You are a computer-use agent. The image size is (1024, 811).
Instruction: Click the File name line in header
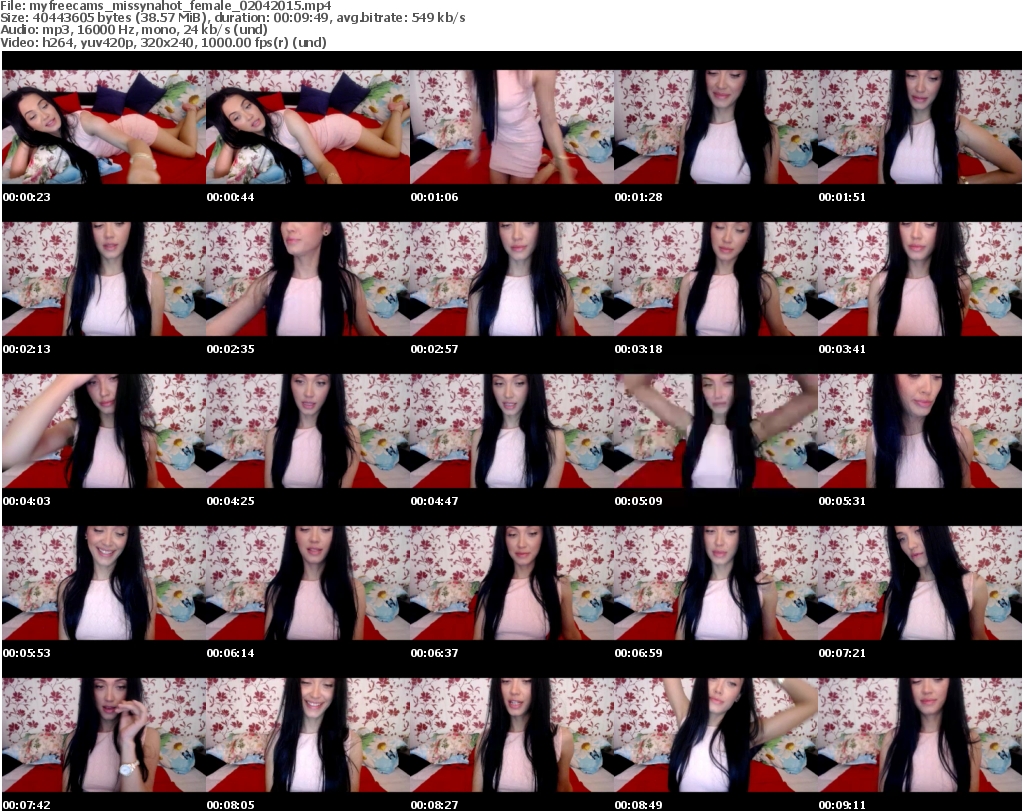(x=166, y=6)
